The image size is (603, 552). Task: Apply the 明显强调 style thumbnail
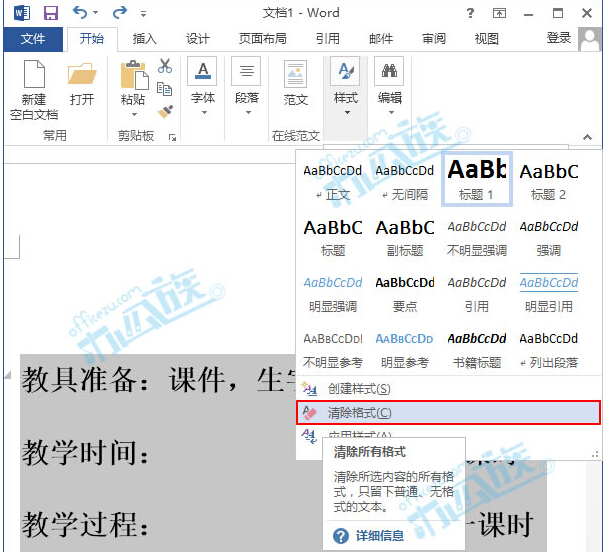[x=333, y=291]
